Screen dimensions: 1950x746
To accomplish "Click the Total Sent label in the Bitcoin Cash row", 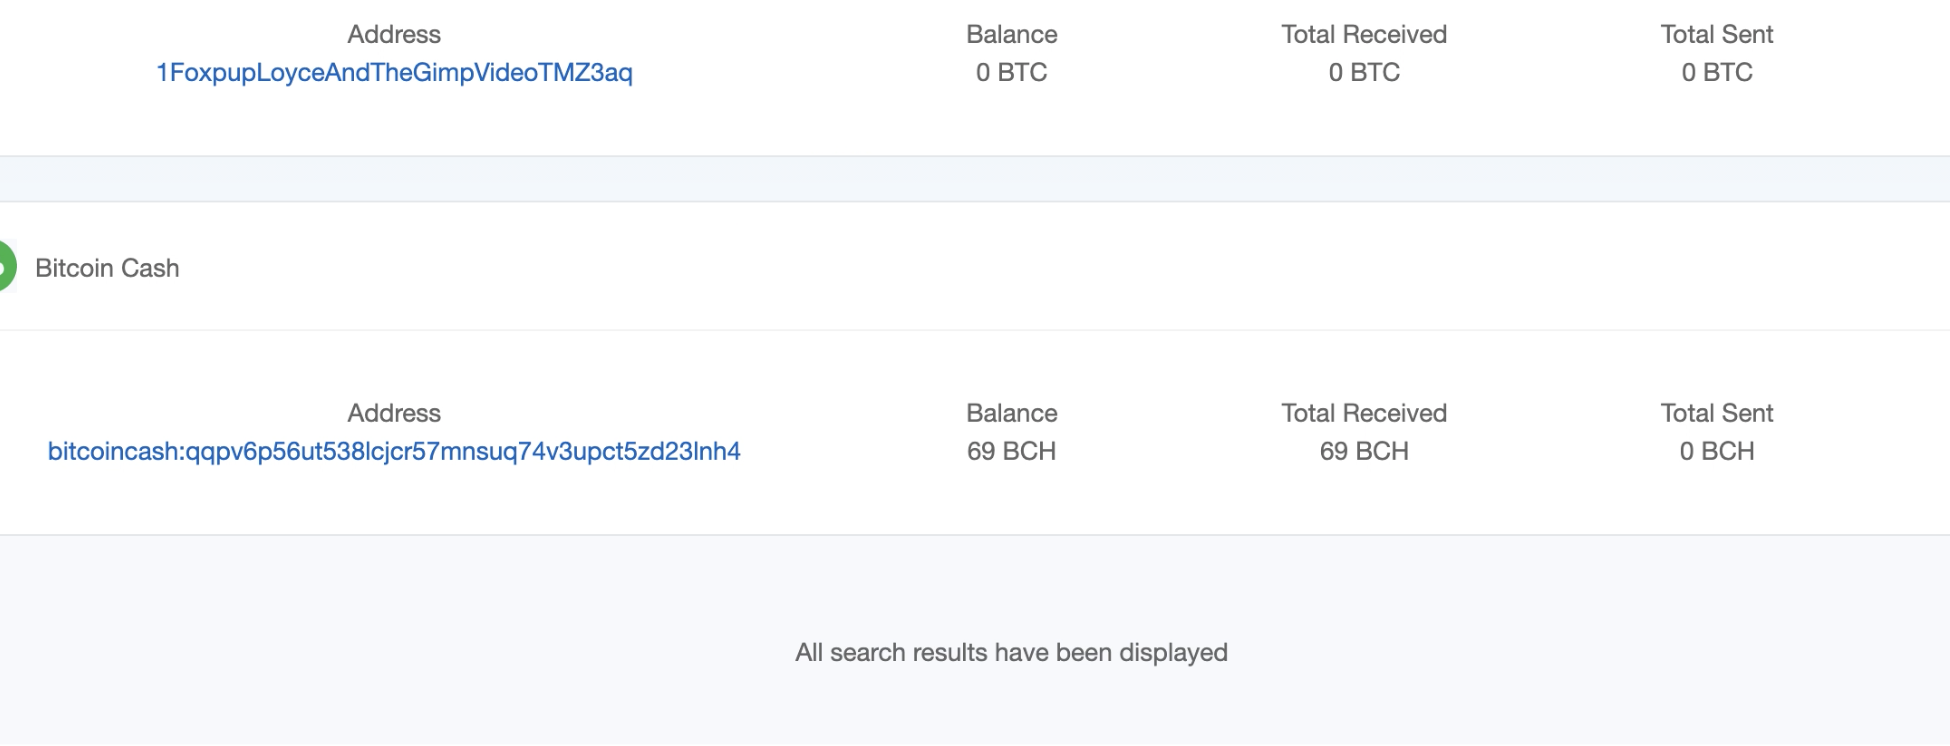I will (1717, 414).
